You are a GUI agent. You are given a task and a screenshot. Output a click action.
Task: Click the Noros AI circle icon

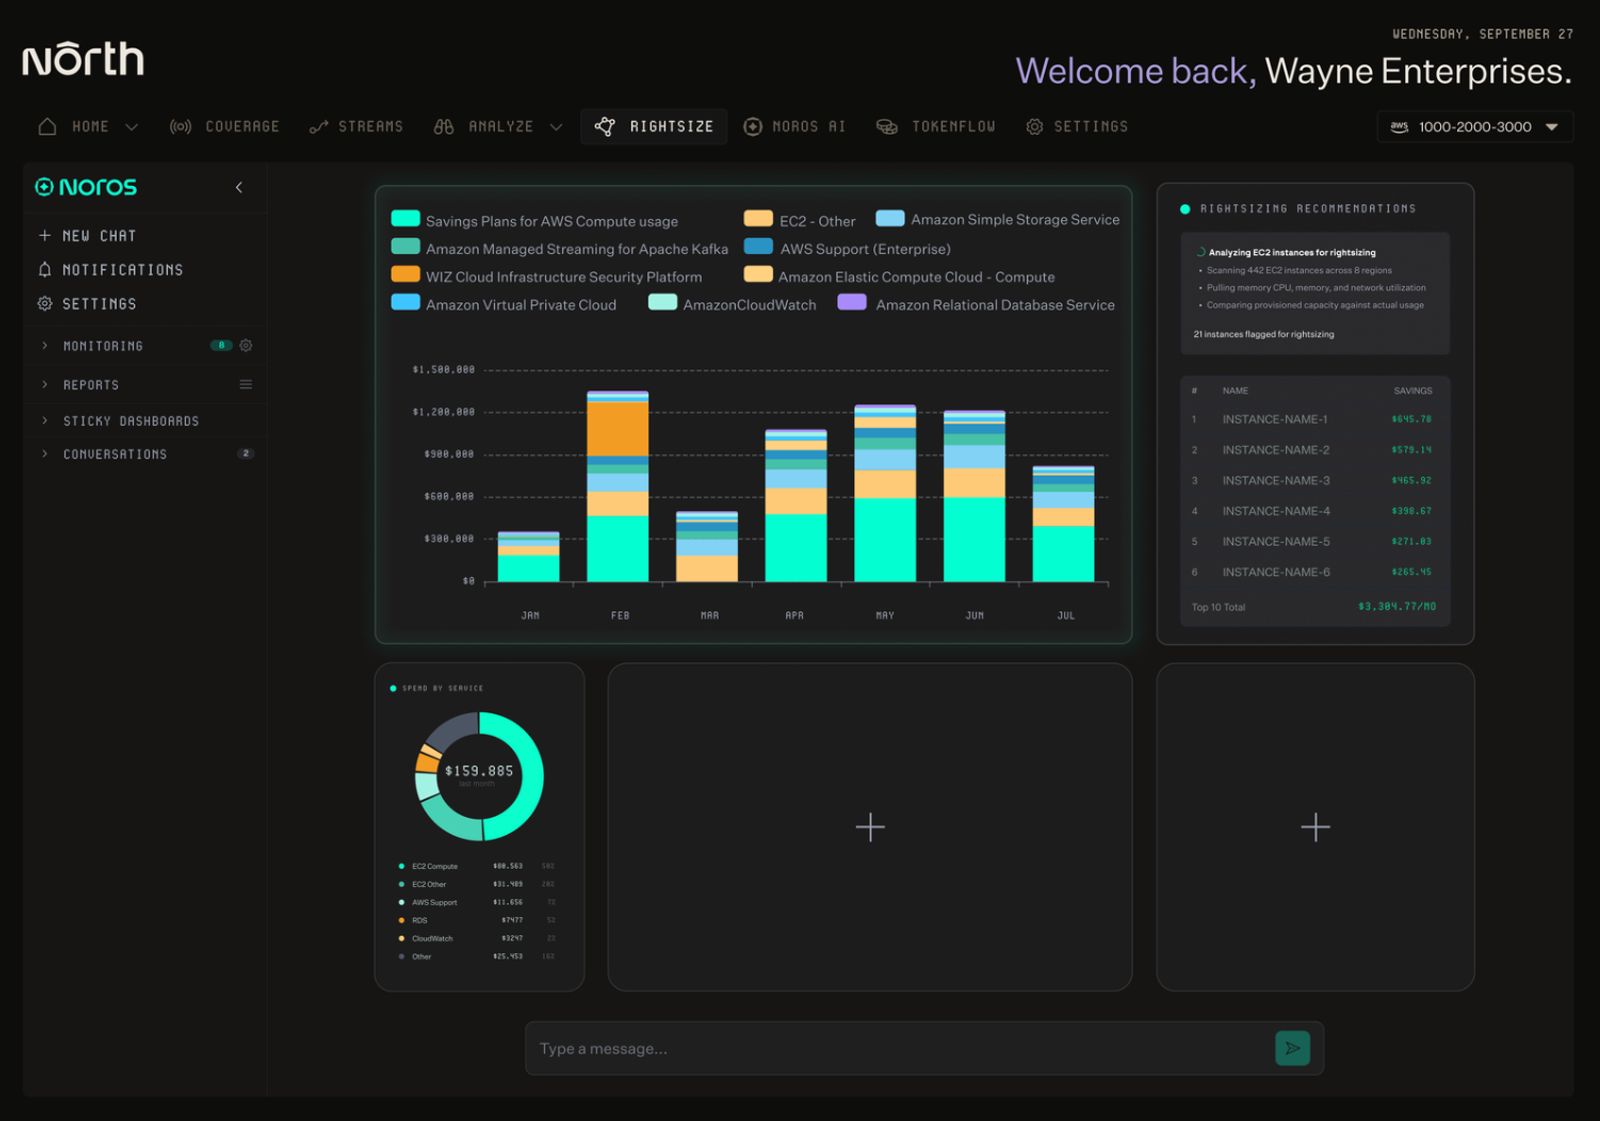[753, 126]
